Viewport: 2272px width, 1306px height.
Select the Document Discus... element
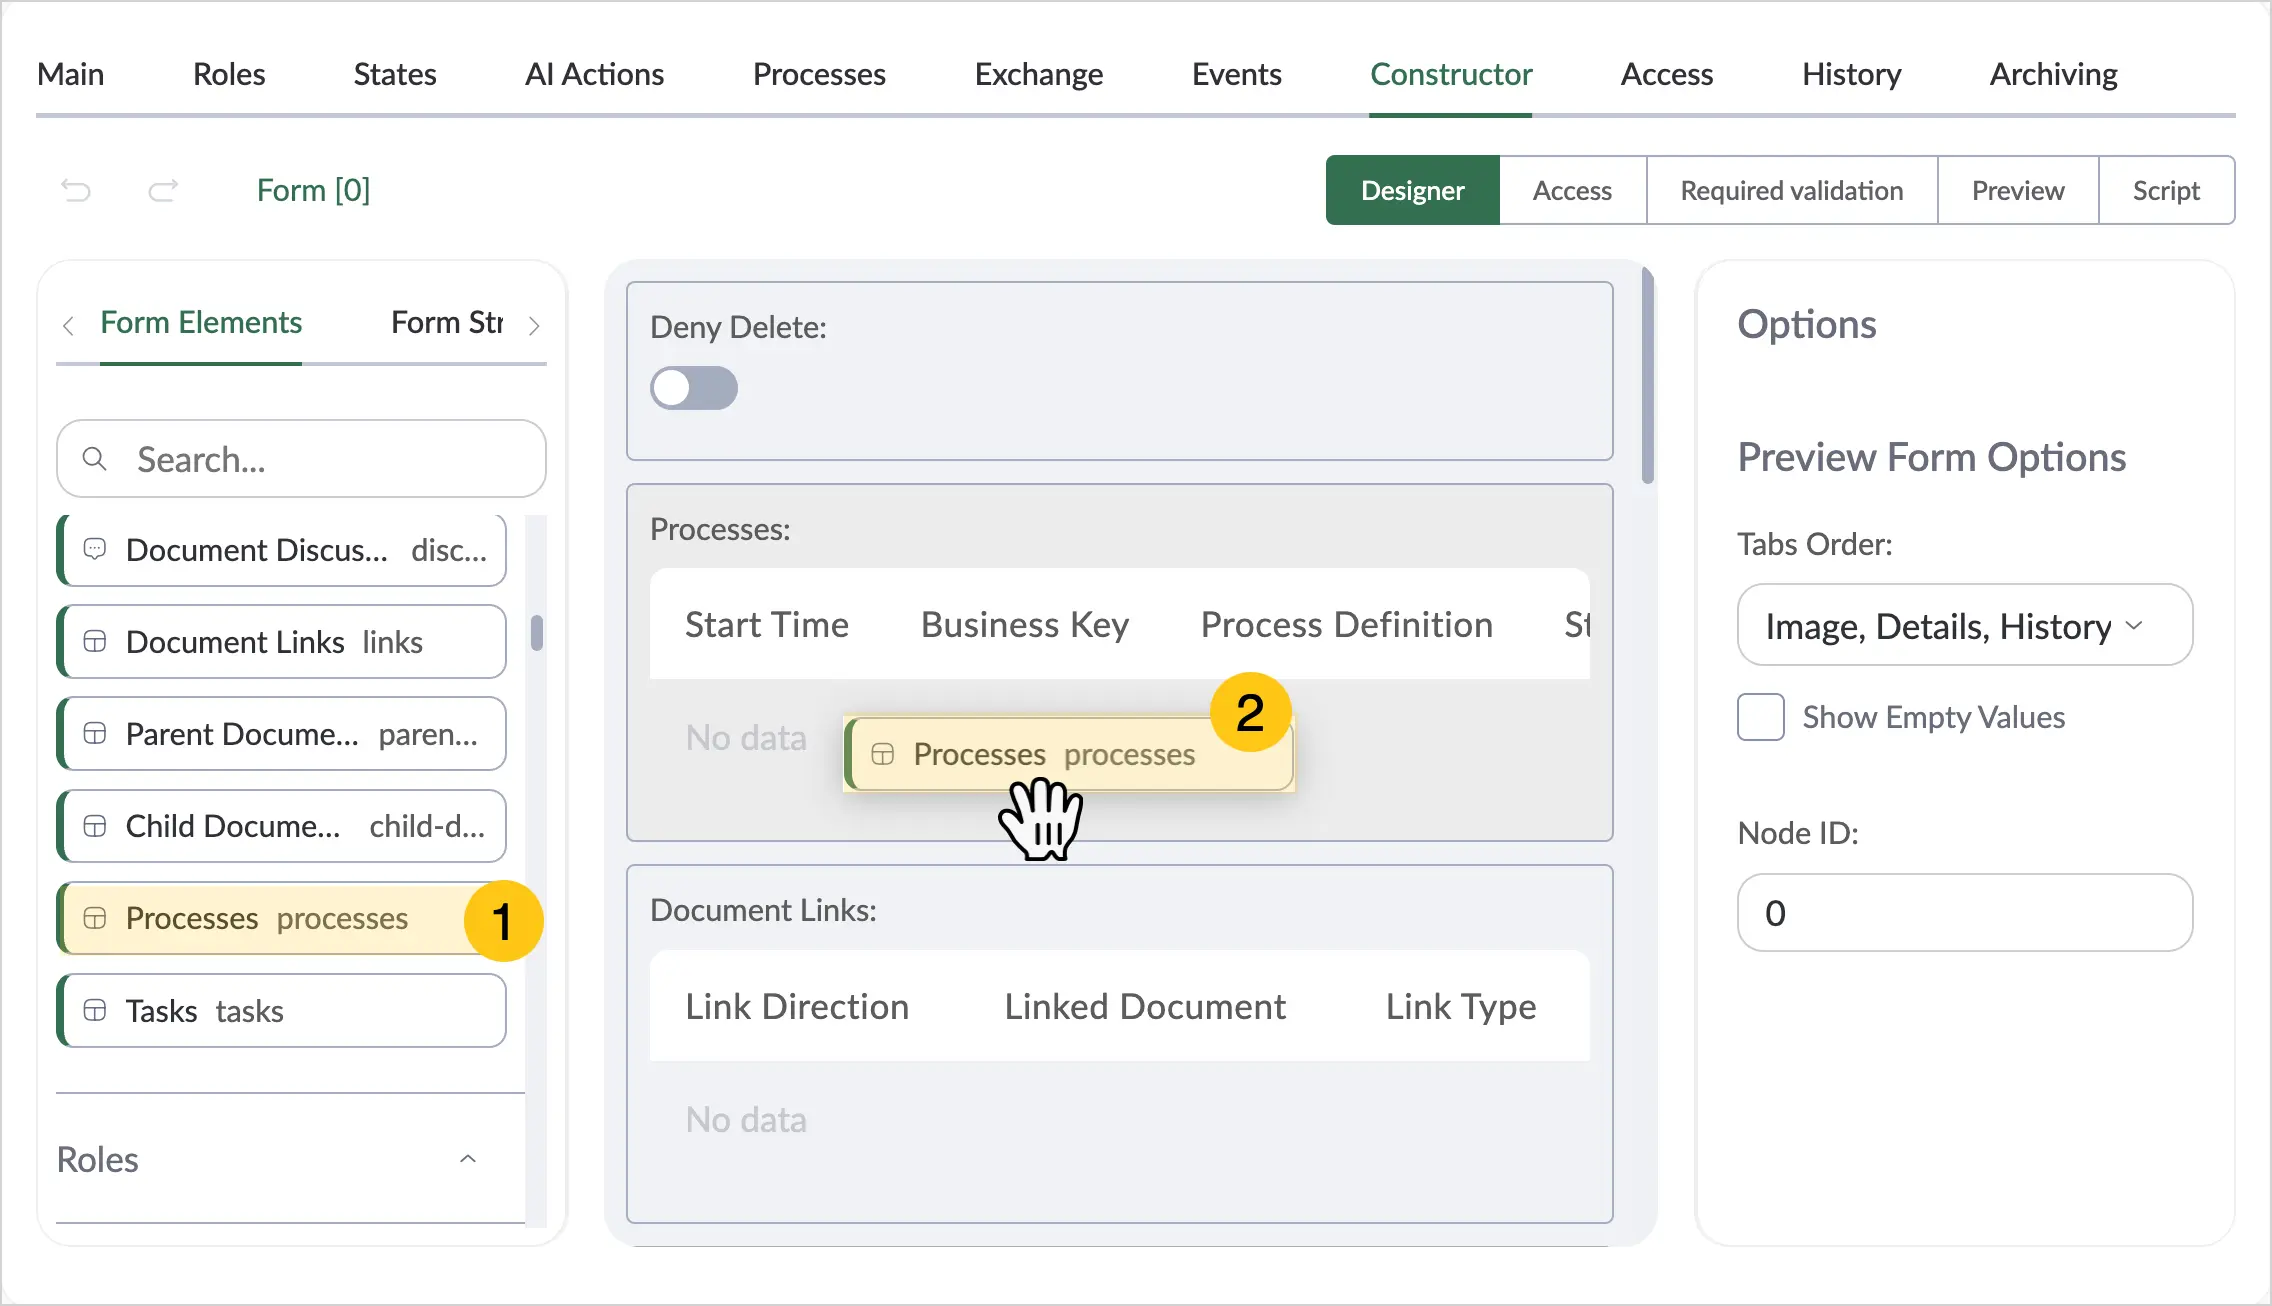click(283, 550)
